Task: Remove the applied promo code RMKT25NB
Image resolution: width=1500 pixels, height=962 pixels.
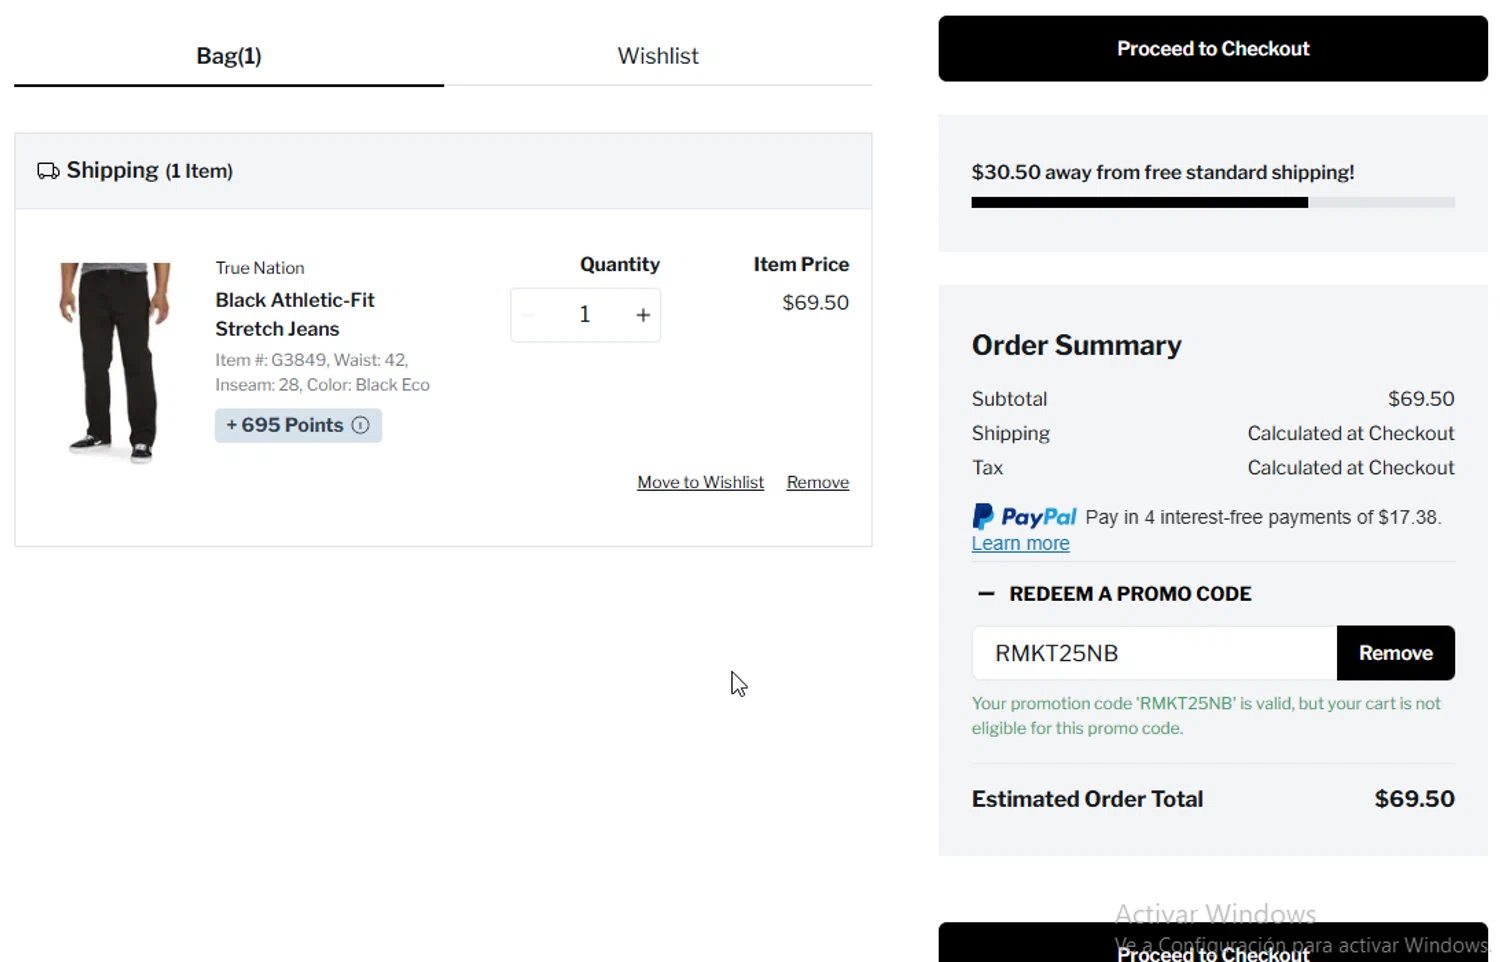Action: coord(1395,653)
